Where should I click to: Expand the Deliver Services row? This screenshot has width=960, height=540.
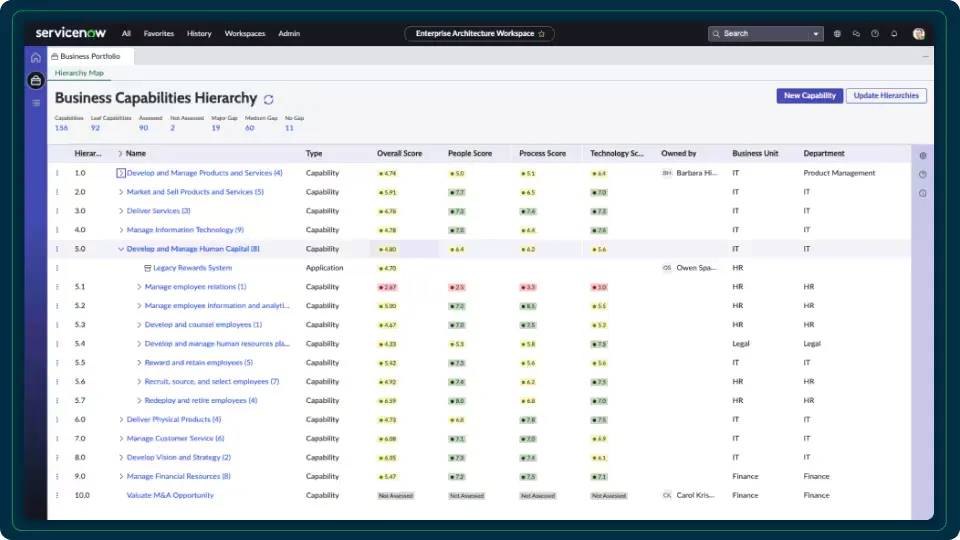[121, 211]
